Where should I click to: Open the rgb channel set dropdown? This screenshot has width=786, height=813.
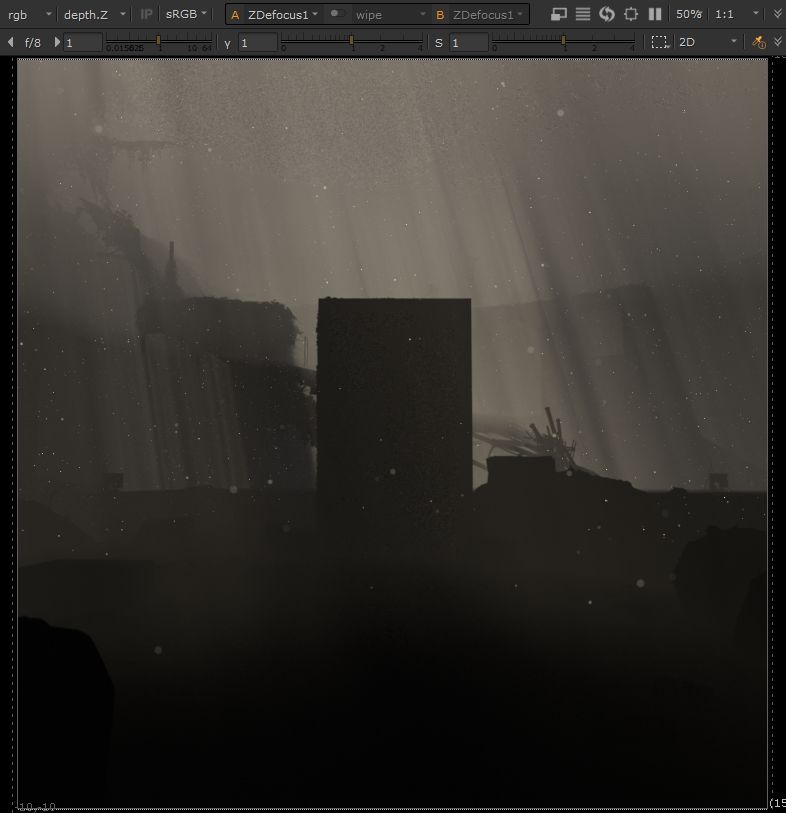[29, 14]
